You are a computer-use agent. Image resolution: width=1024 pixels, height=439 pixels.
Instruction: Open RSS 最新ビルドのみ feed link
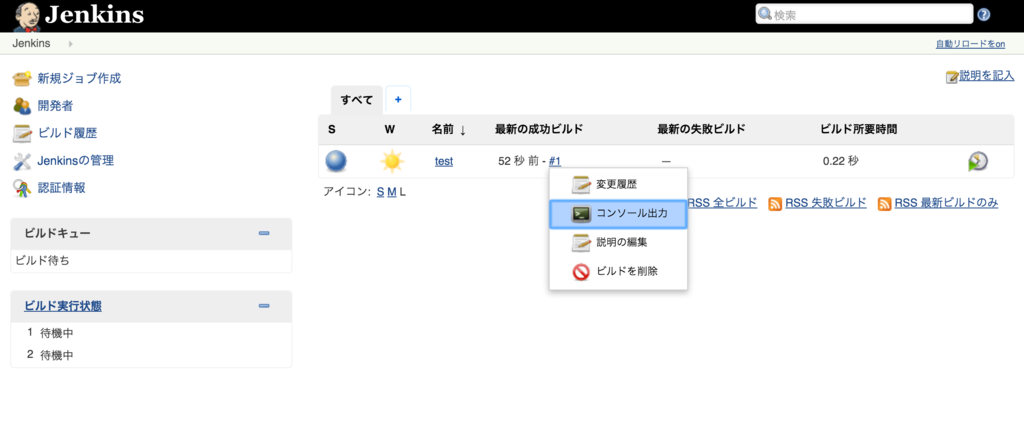pos(946,203)
